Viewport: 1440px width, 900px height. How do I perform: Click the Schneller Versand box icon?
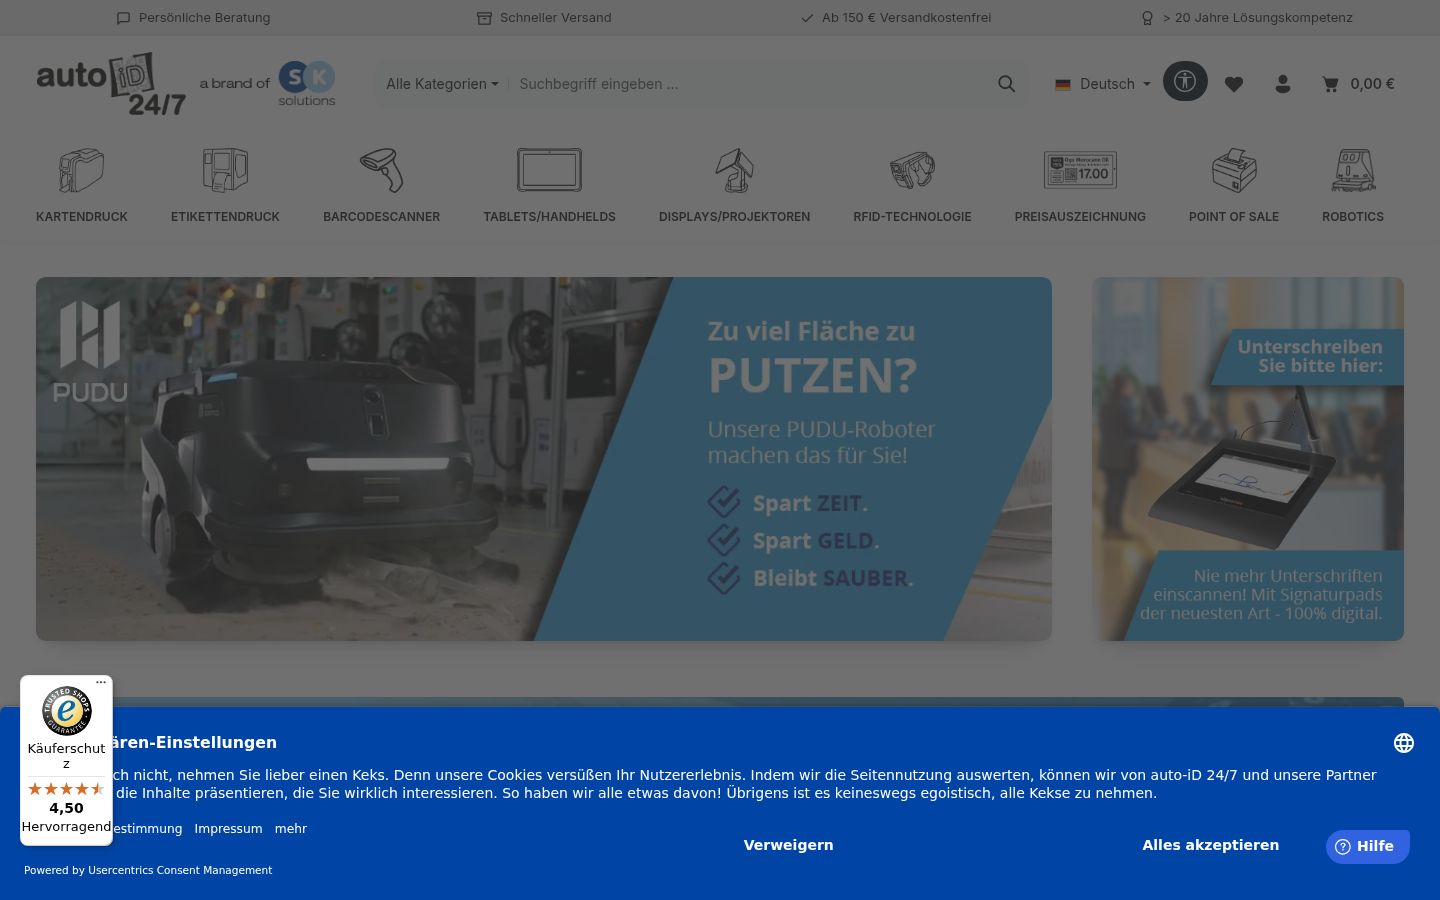[x=484, y=18]
